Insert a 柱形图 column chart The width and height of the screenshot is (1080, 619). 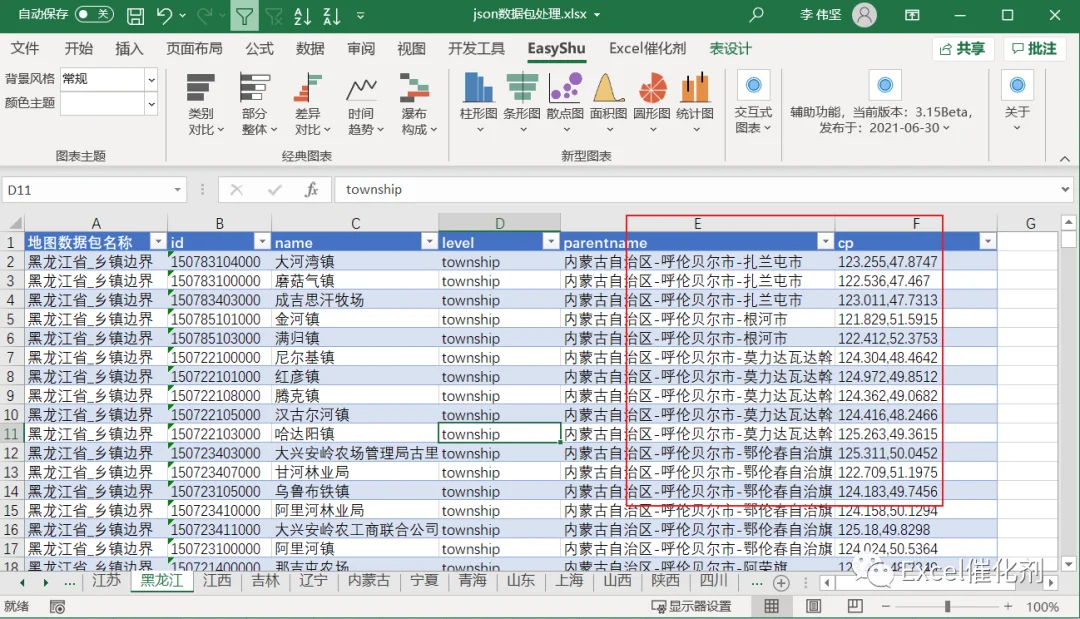479,103
